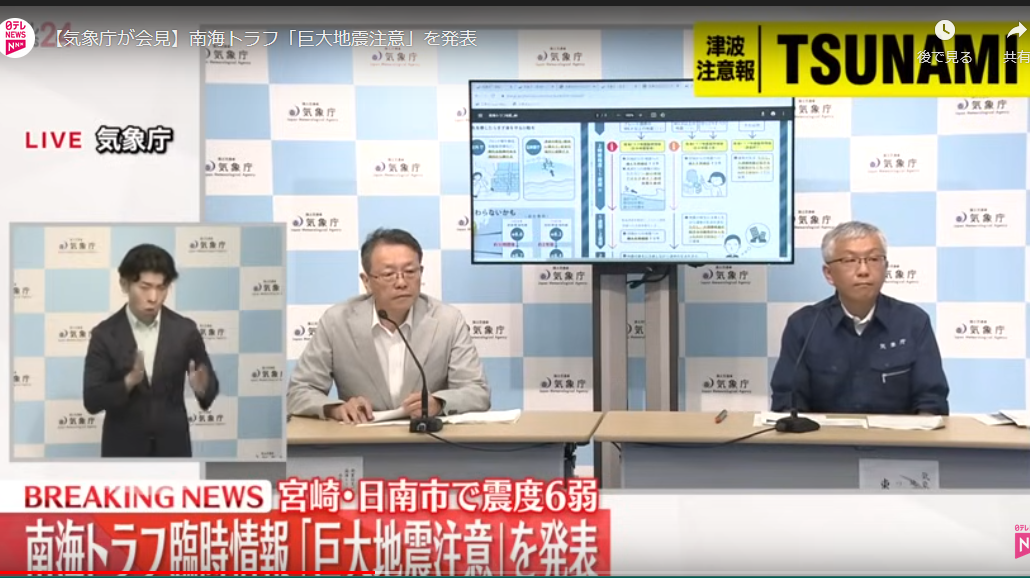Zoom in on the PDF with the plus icon
The height and width of the screenshot is (578, 1030).
click(x=640, y=115)
